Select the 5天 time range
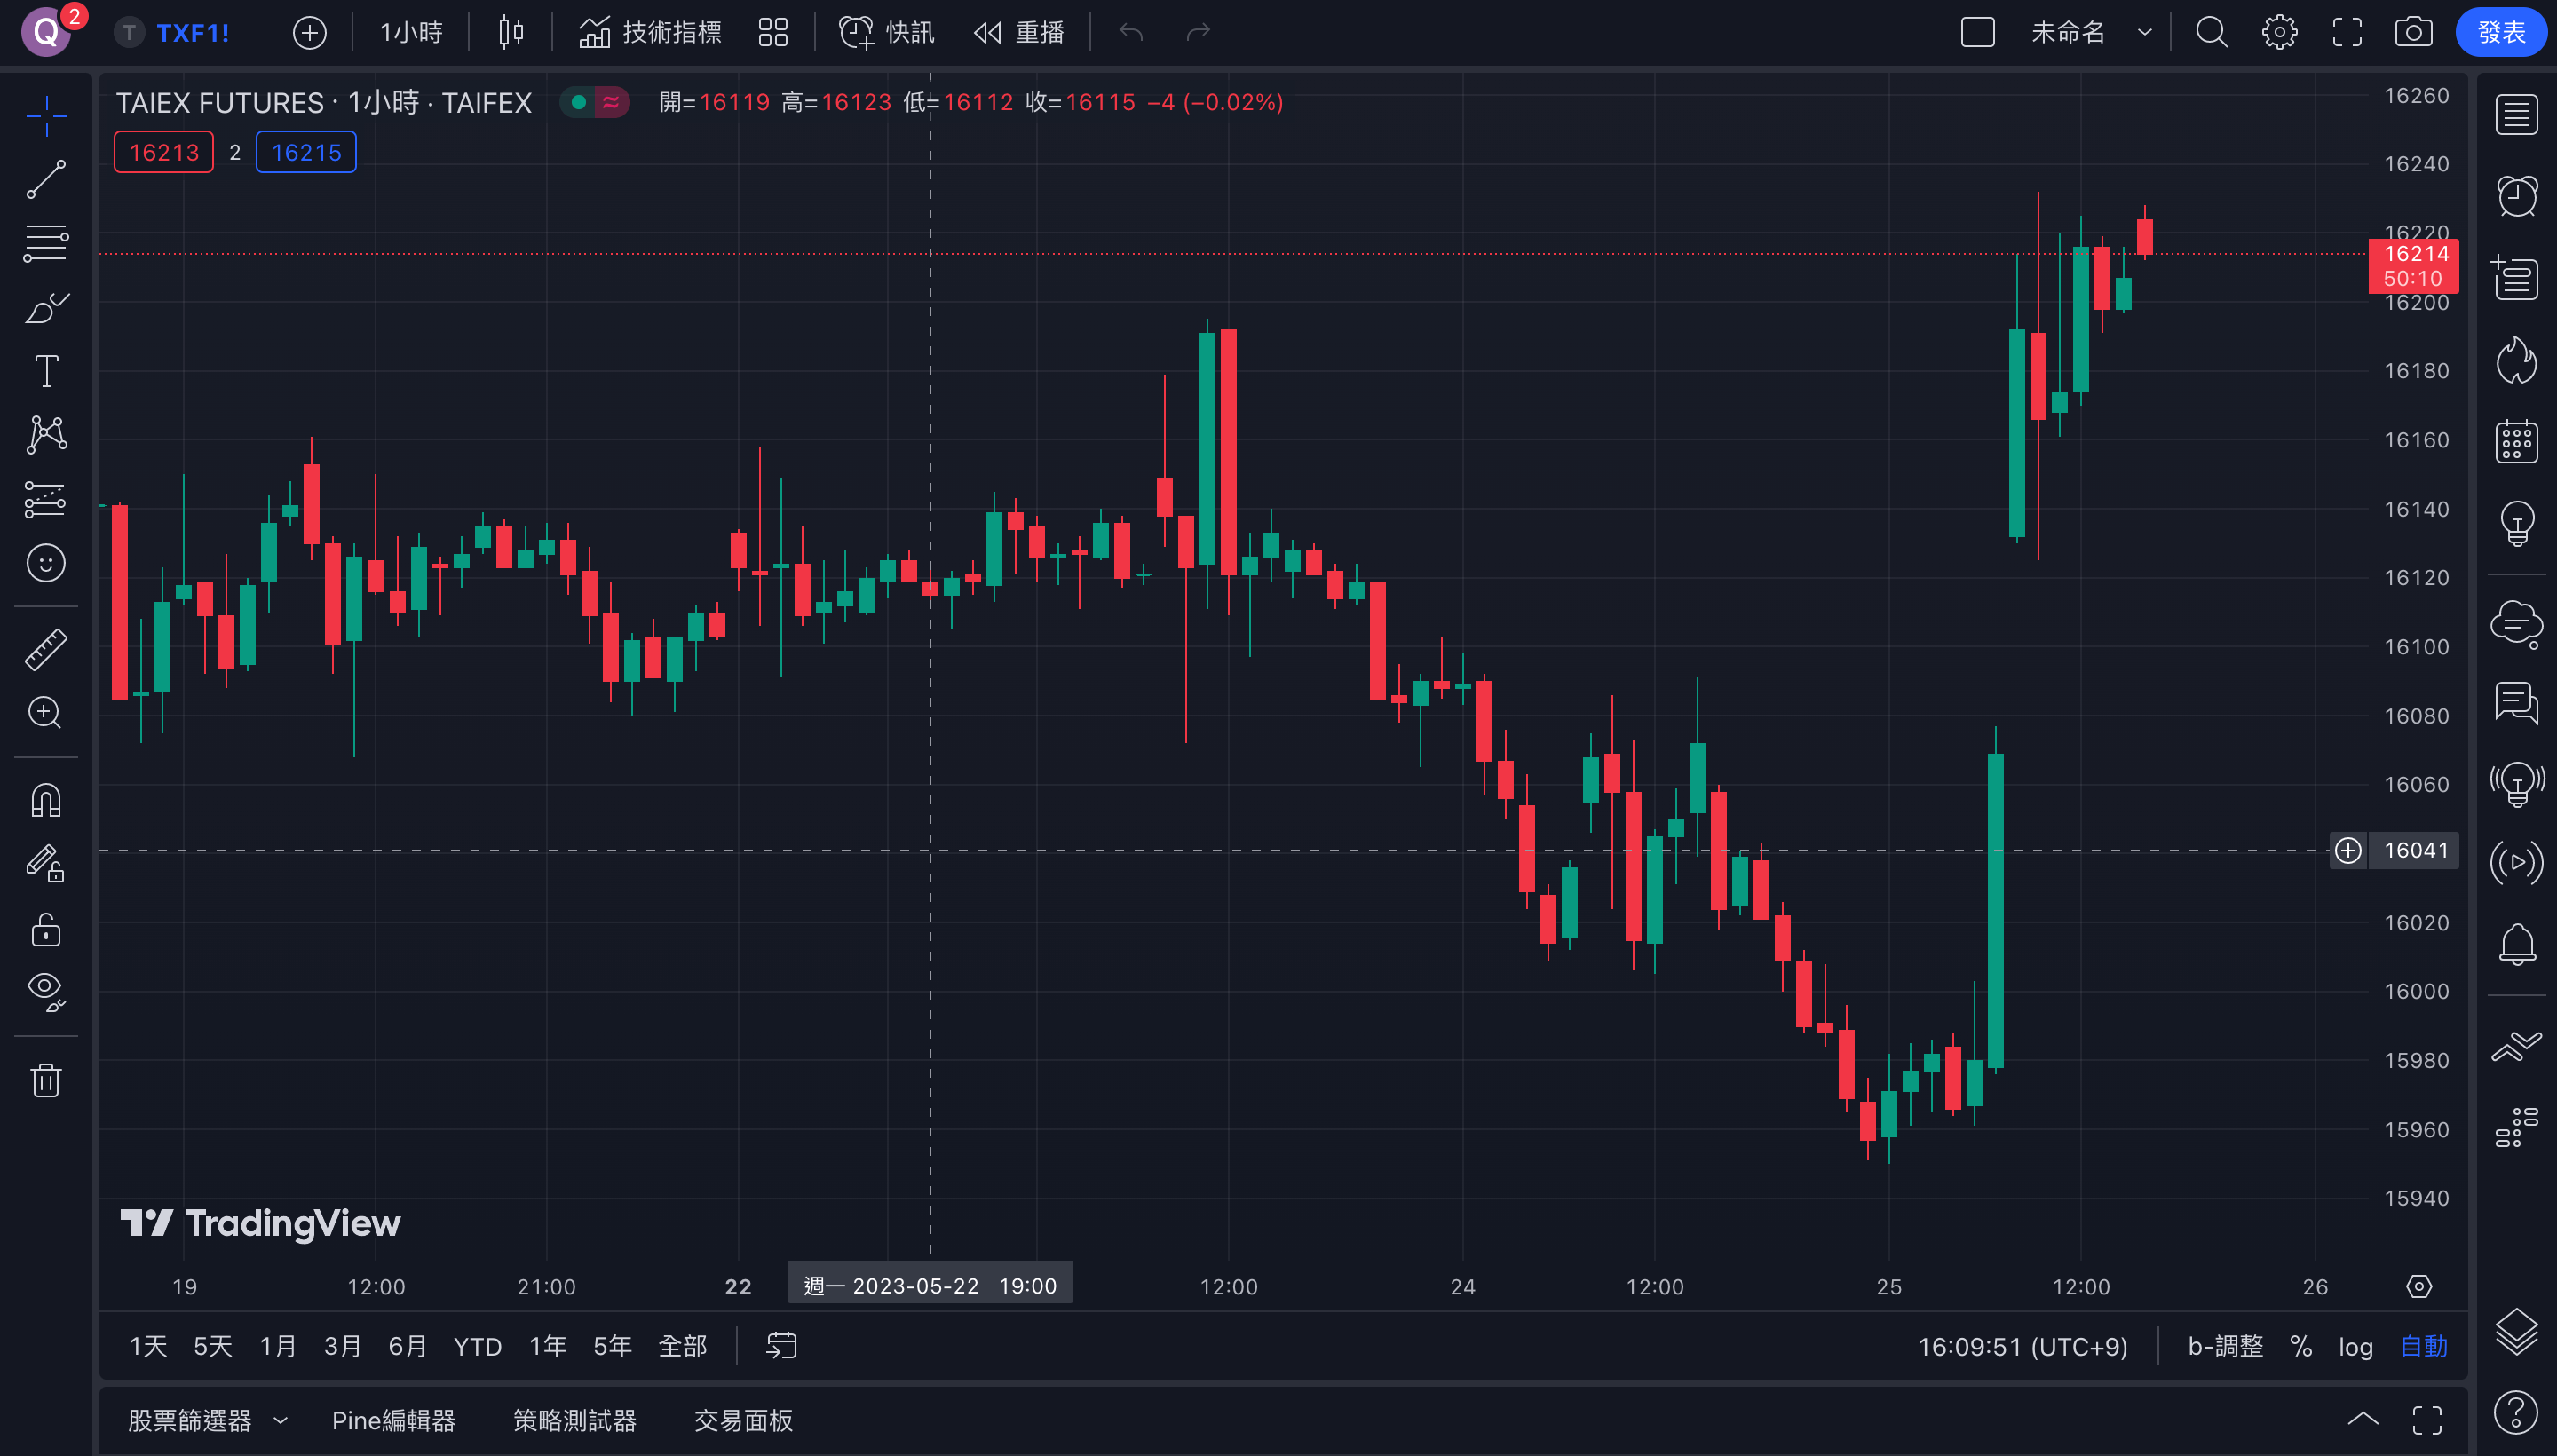The image size is (2557, 1456). coord(212,1347)
